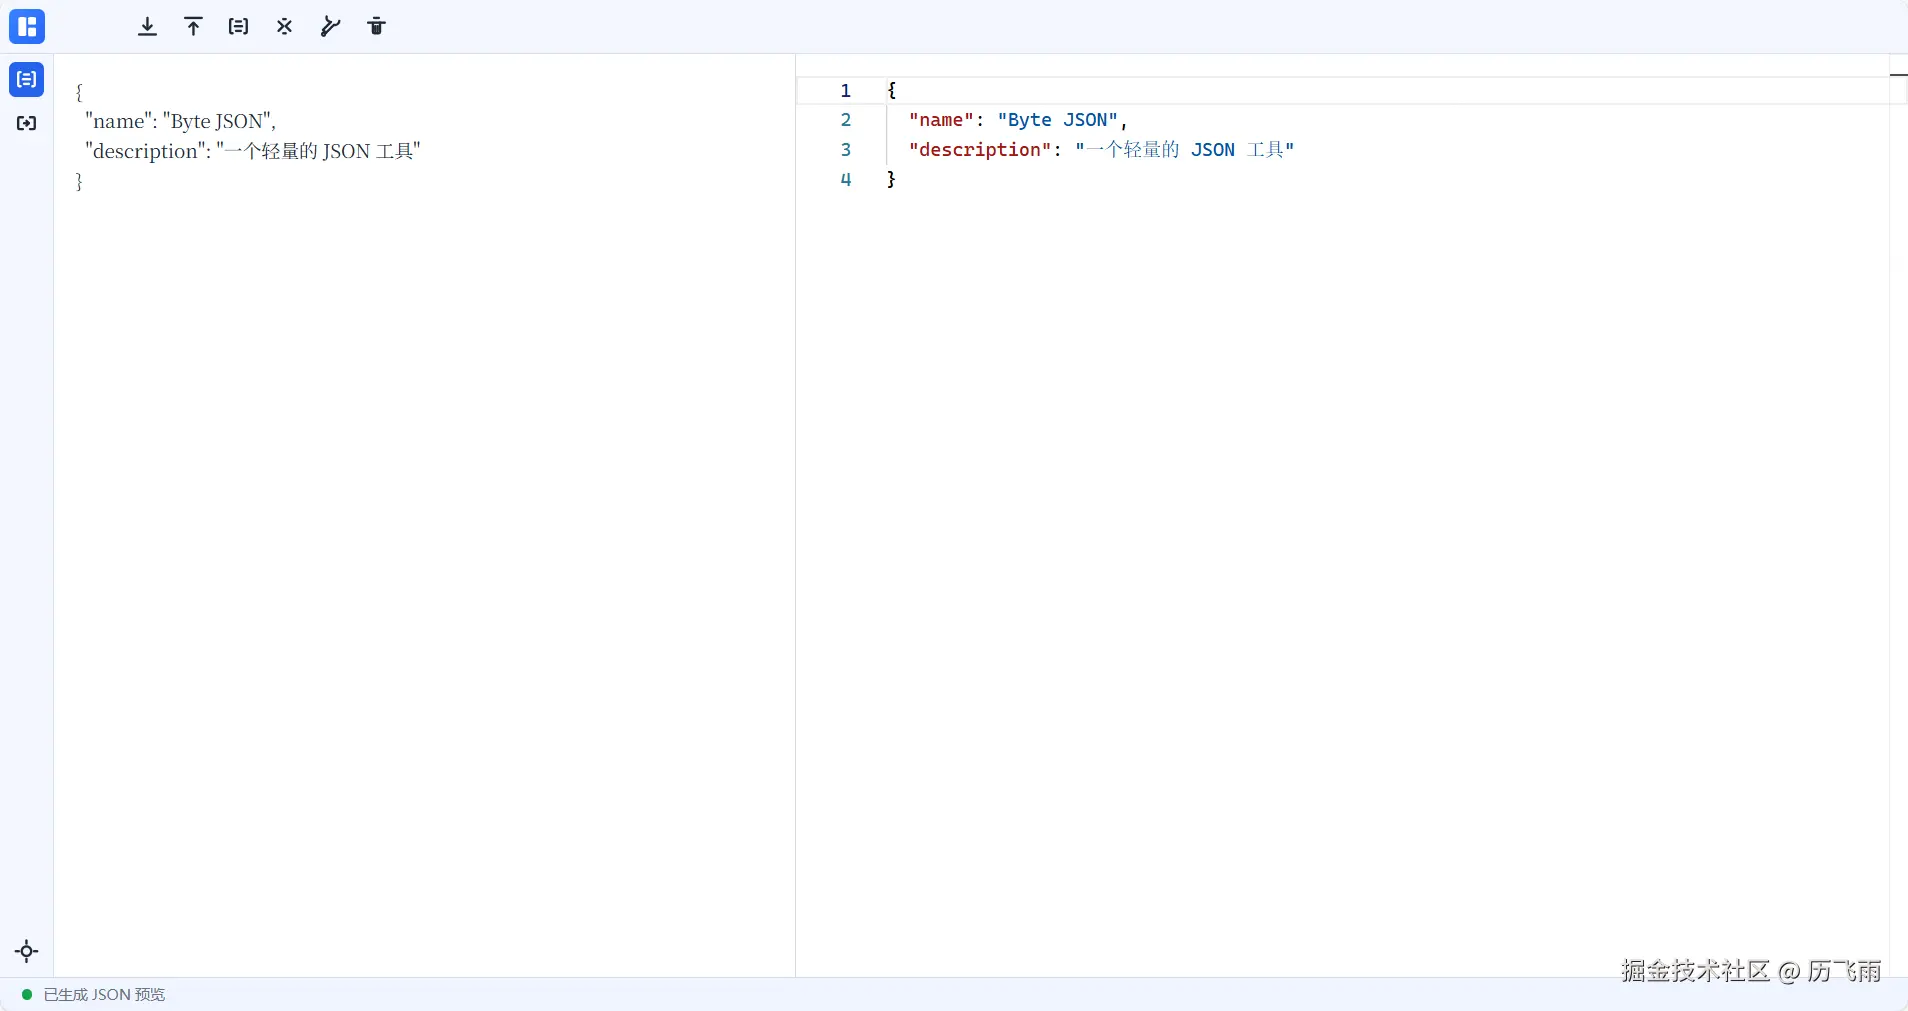Clear the content with the trash icon
The image size is (1908, 1011).
pos(376,27)
